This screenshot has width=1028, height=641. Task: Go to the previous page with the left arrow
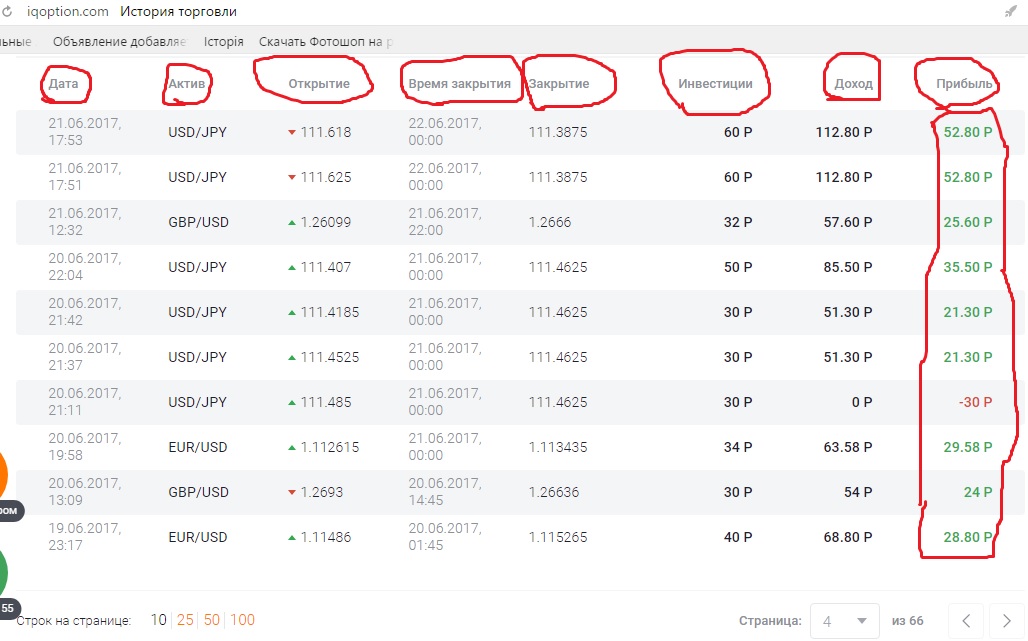[966, 620]
